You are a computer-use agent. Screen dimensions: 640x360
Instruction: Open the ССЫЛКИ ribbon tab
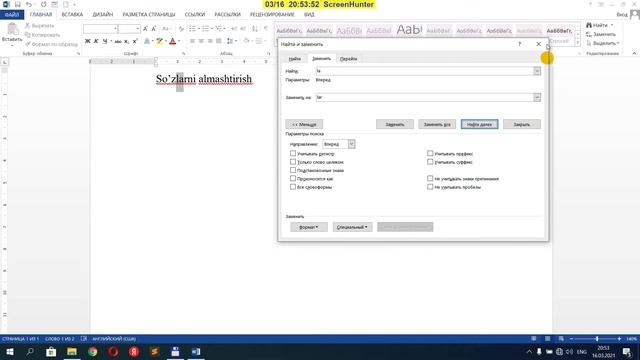[x=195, y=15]
